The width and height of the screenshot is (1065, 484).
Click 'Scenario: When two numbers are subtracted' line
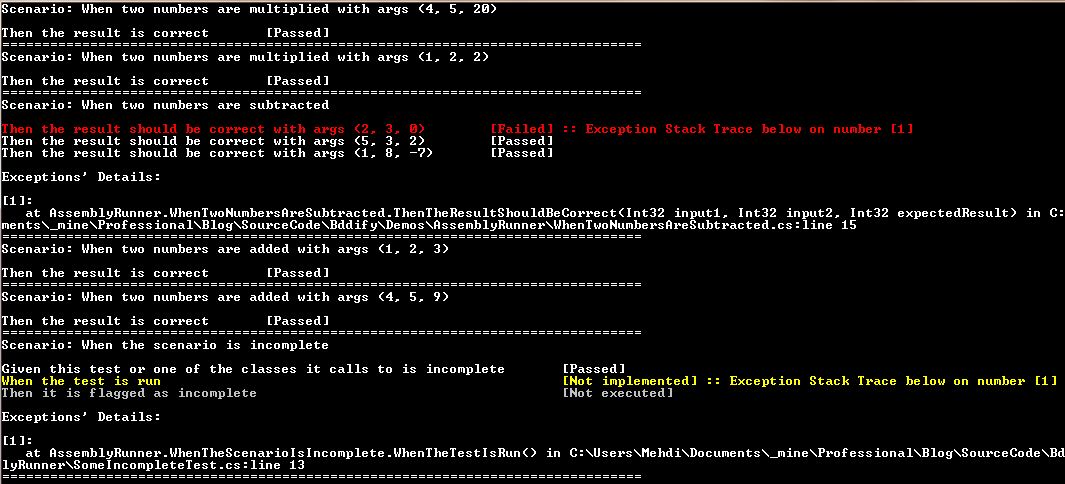(x=165, y=105)
